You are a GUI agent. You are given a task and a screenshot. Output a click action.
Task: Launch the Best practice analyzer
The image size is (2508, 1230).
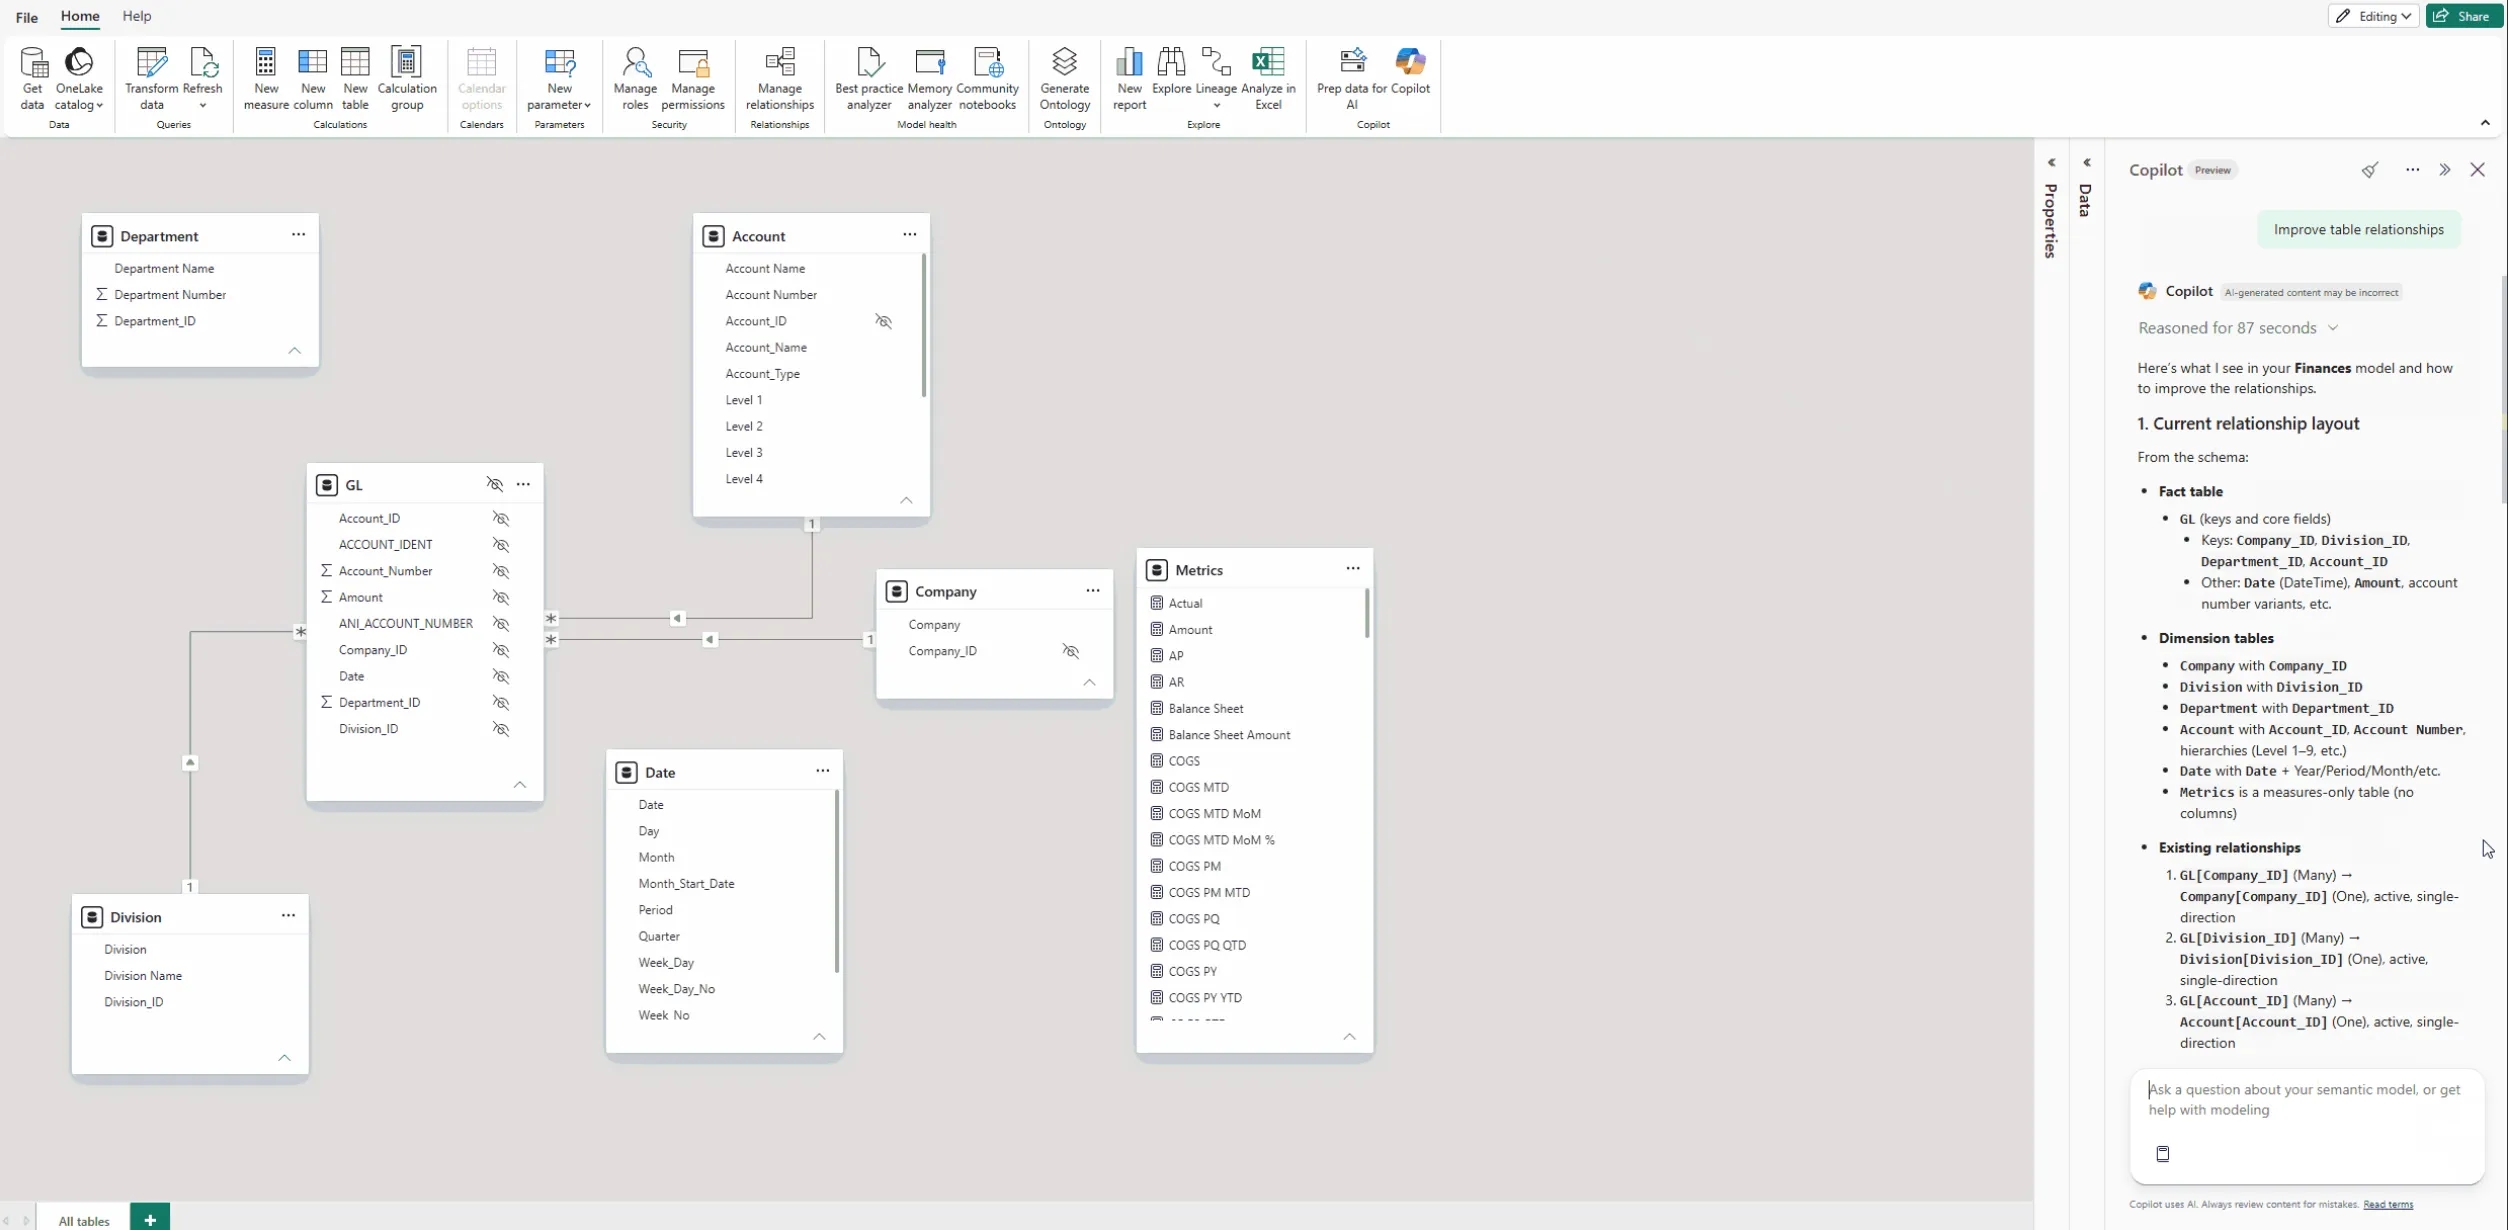tap(868, 78)
